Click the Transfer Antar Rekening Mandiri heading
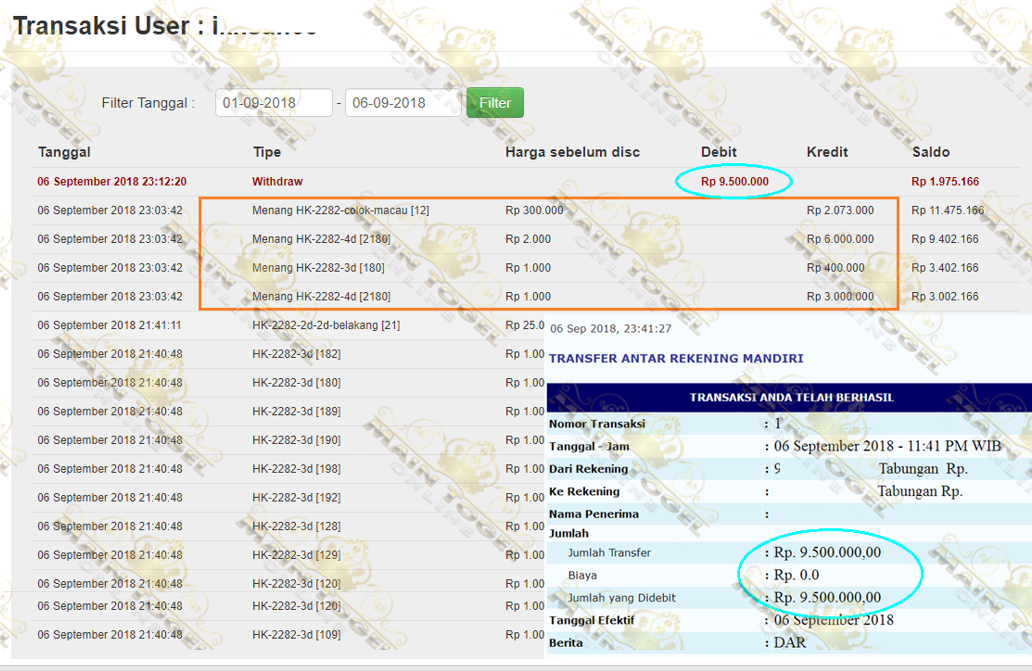 [x=676, y=358]
